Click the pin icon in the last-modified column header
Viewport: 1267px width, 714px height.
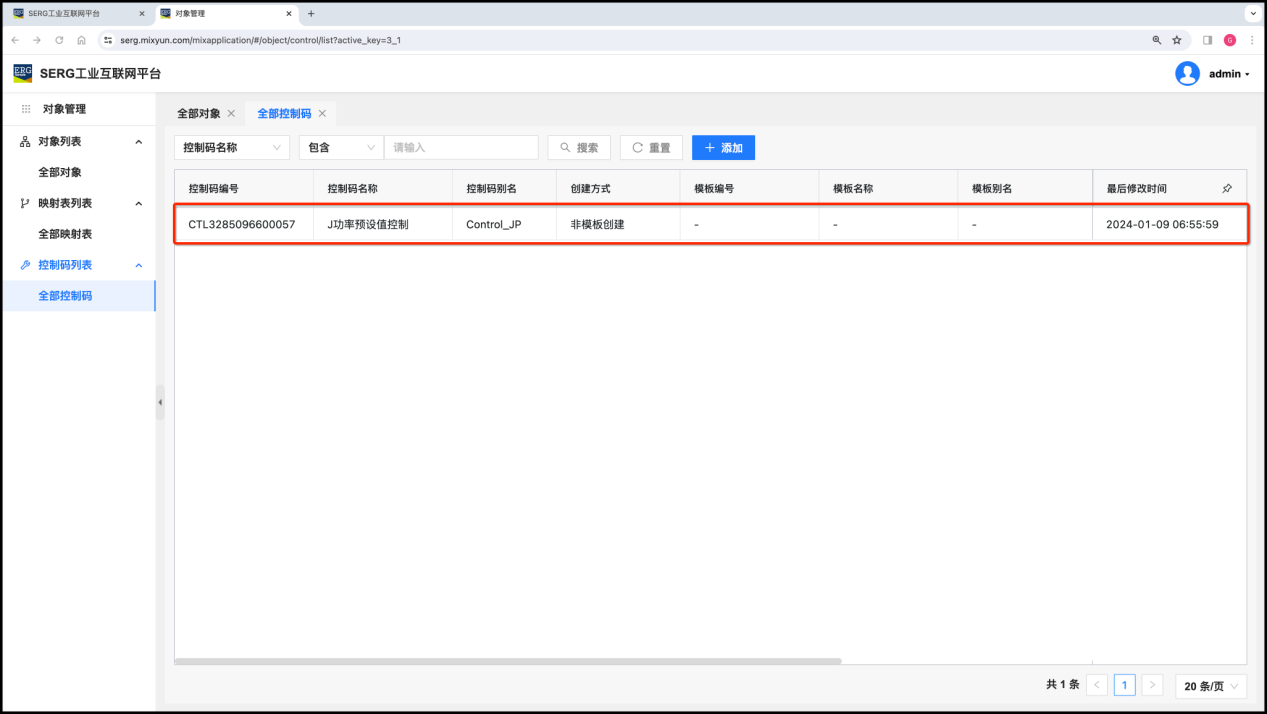[x=1227, y=188]
